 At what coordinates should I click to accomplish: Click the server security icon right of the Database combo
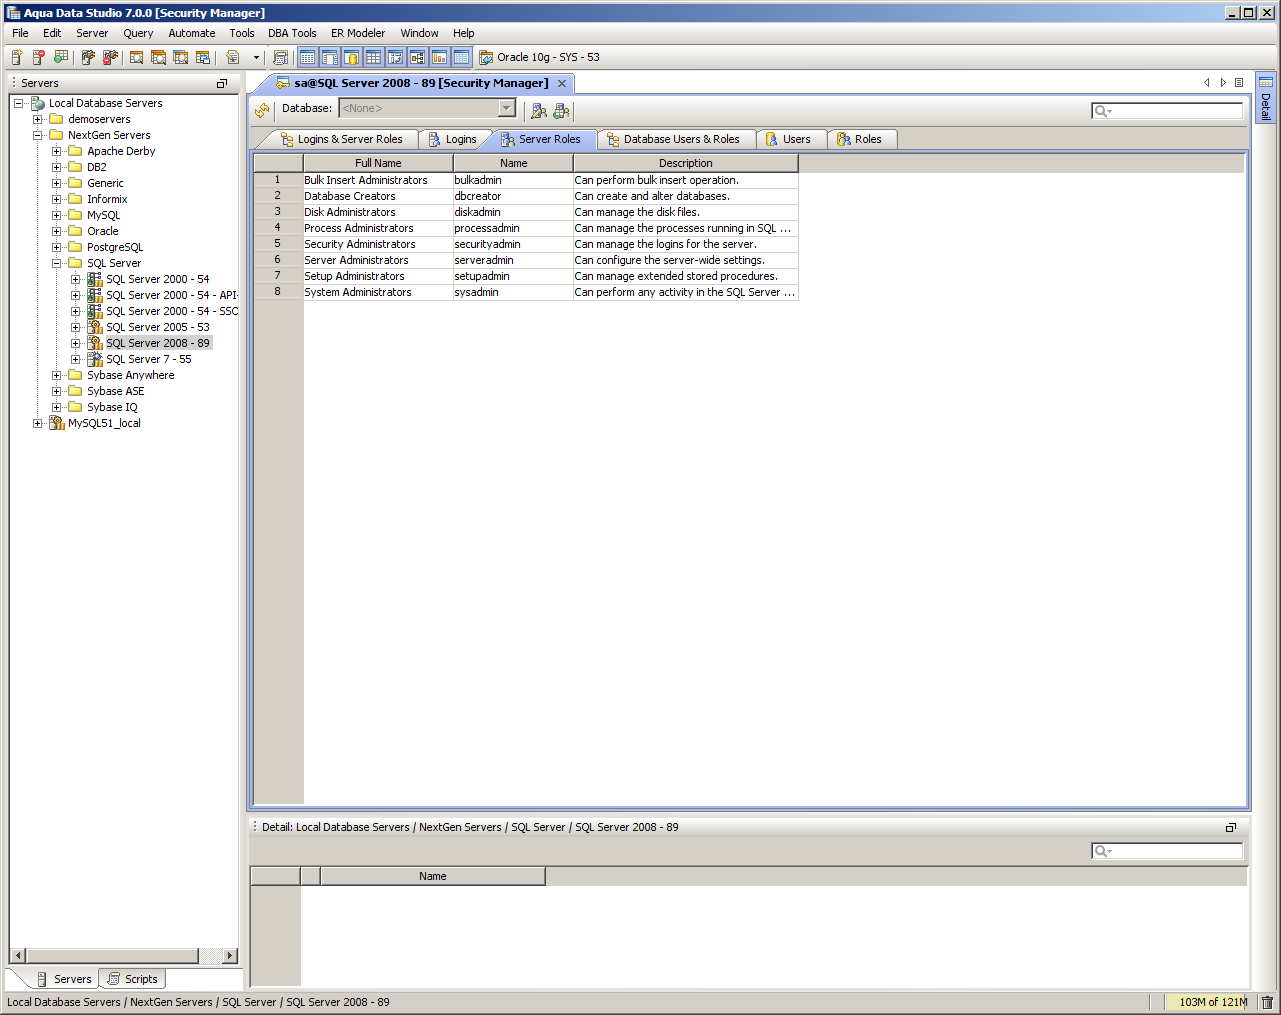coord(561,110)
